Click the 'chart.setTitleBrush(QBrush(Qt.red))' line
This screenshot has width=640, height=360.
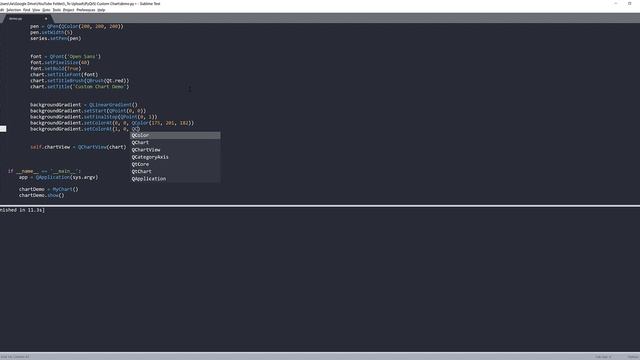point(80,81)
